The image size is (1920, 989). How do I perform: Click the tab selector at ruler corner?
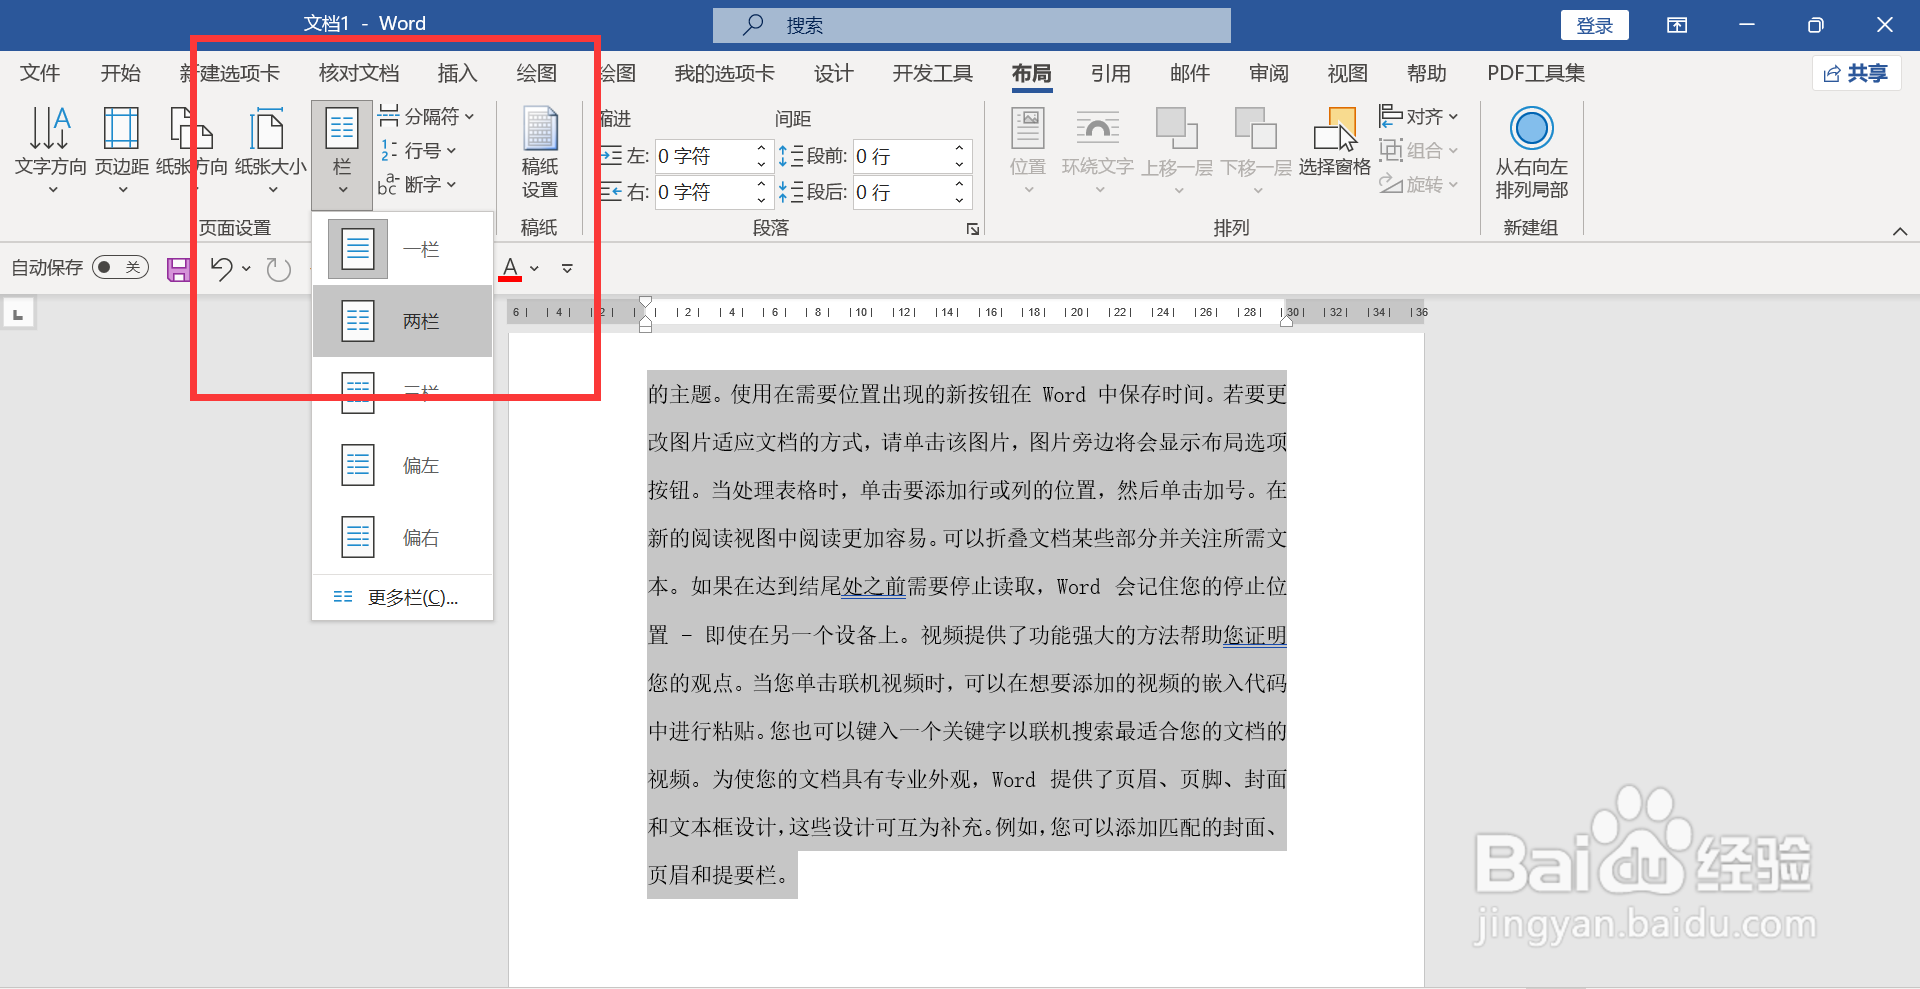pyautogui.click(x=18, y=314)
